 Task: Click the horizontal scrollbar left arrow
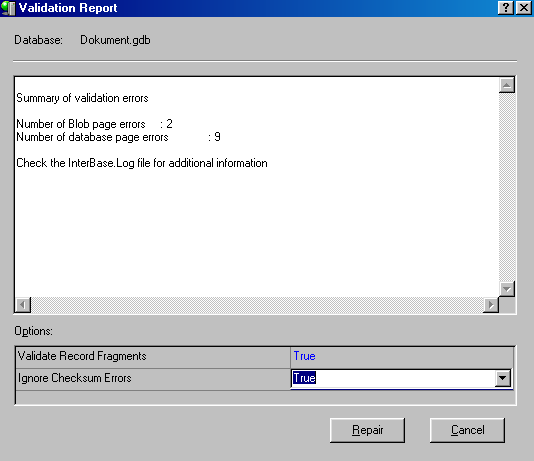point(23,305)
